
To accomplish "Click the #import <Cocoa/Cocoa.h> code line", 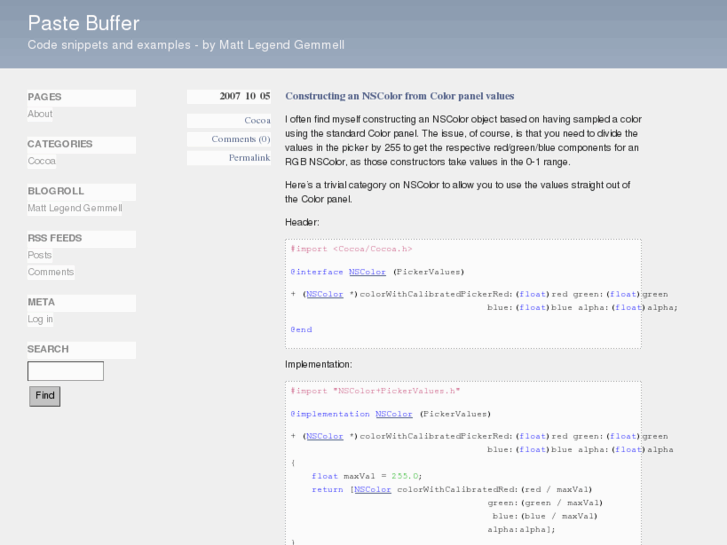I will pos(351,249).
